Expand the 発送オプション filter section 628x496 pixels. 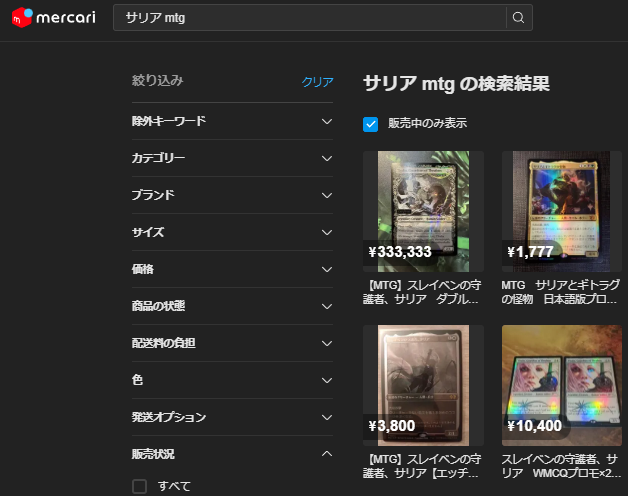[x=232, y=417]
